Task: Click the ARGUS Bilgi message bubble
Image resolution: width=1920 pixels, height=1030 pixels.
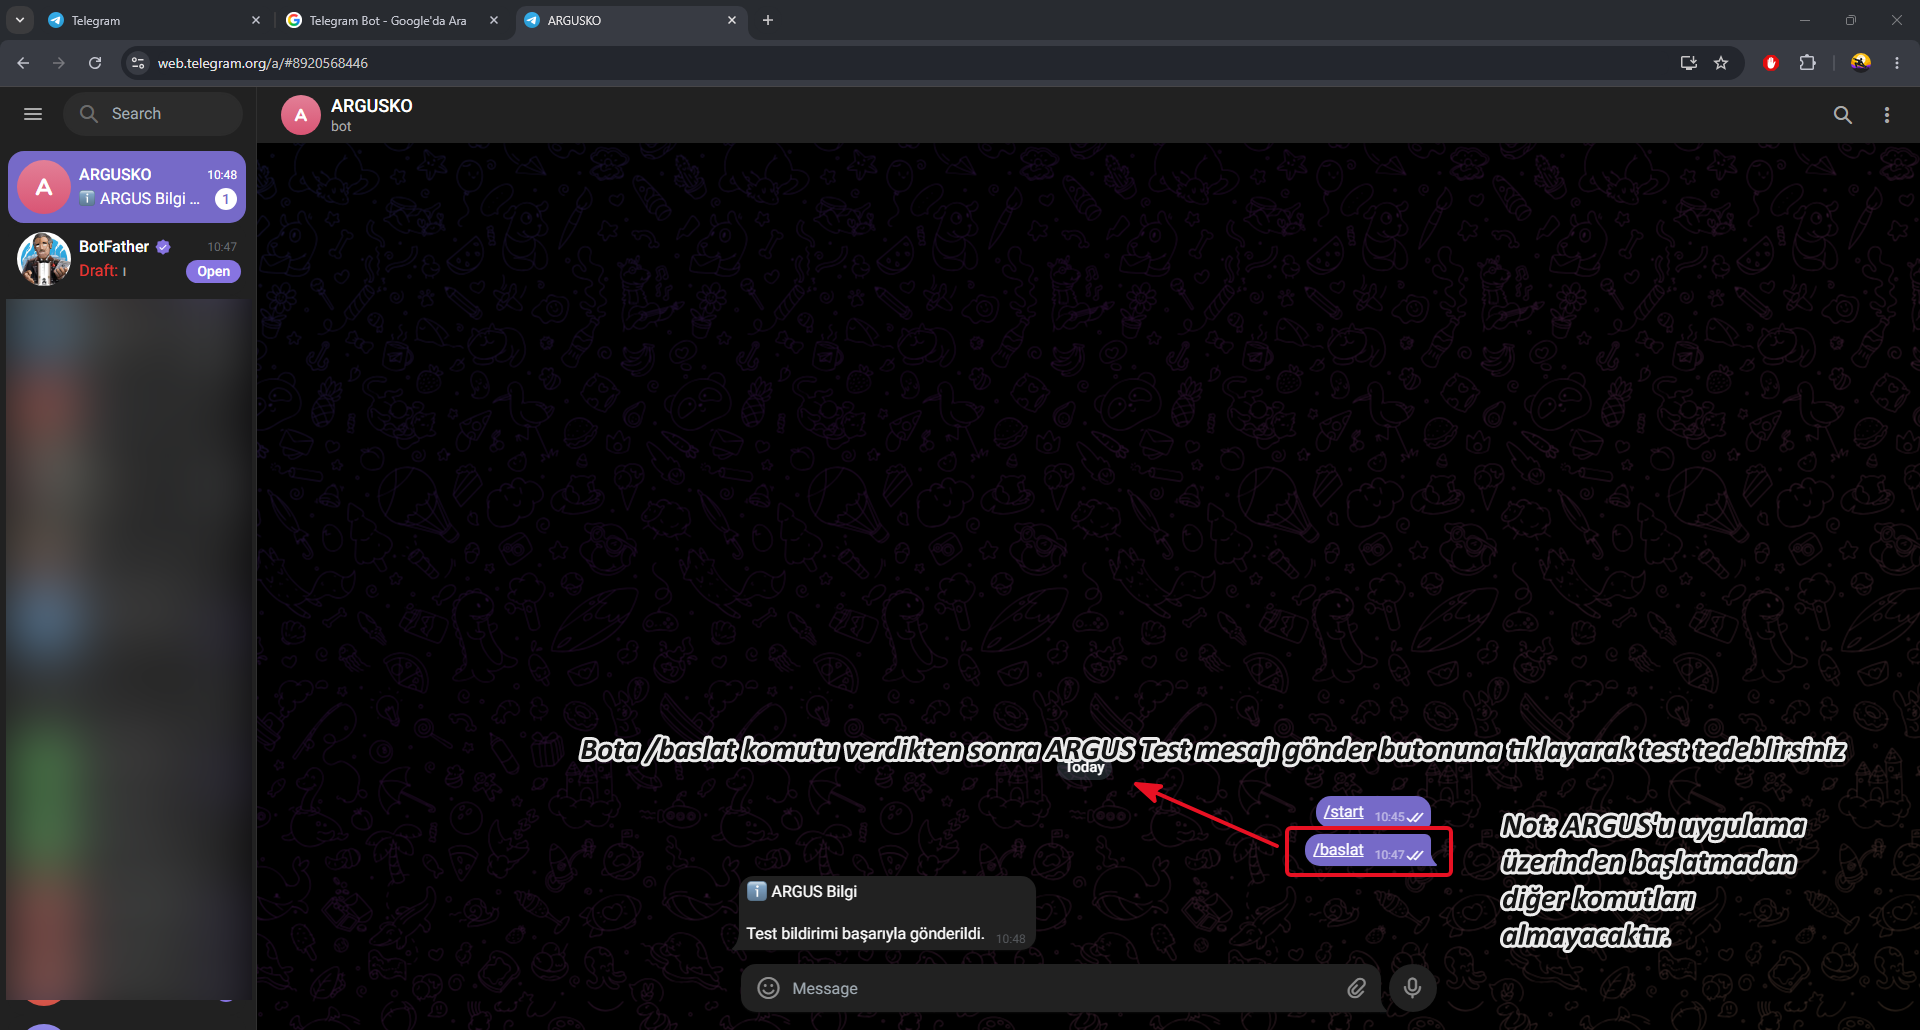Action: 886,913
